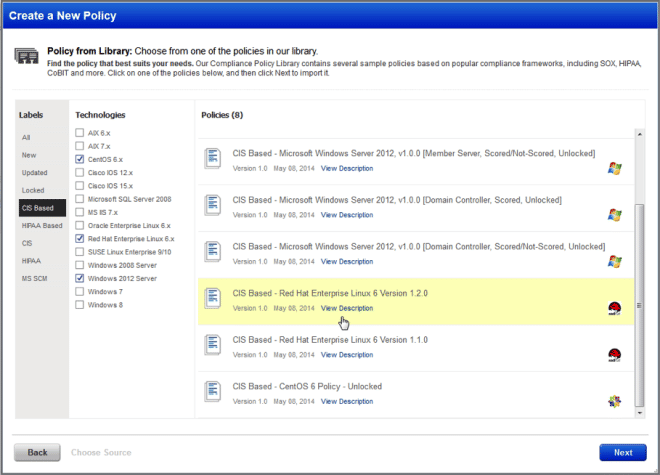
Task: Tick the Windows 7 checkbox
Action: coord(80,291)
